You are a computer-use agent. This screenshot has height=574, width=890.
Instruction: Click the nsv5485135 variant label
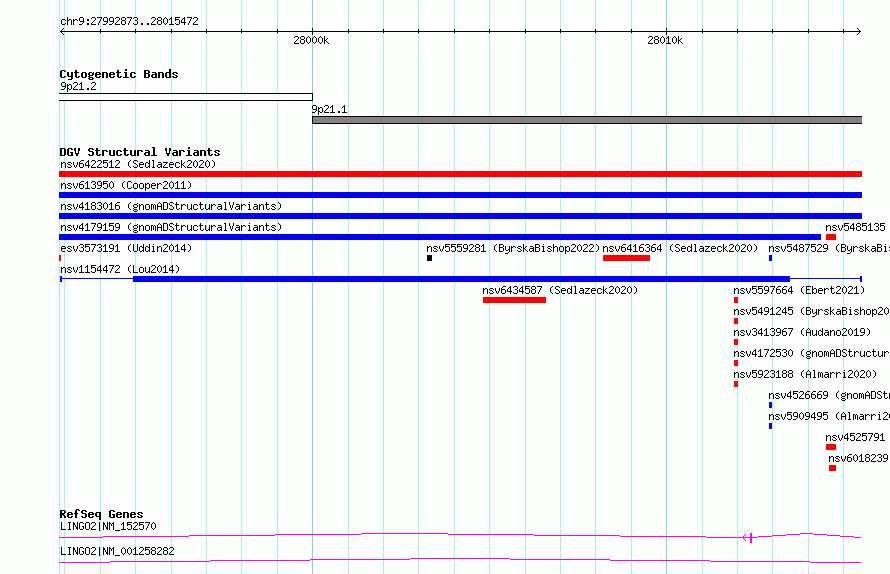pyautogui.click(x=855, y=227)
